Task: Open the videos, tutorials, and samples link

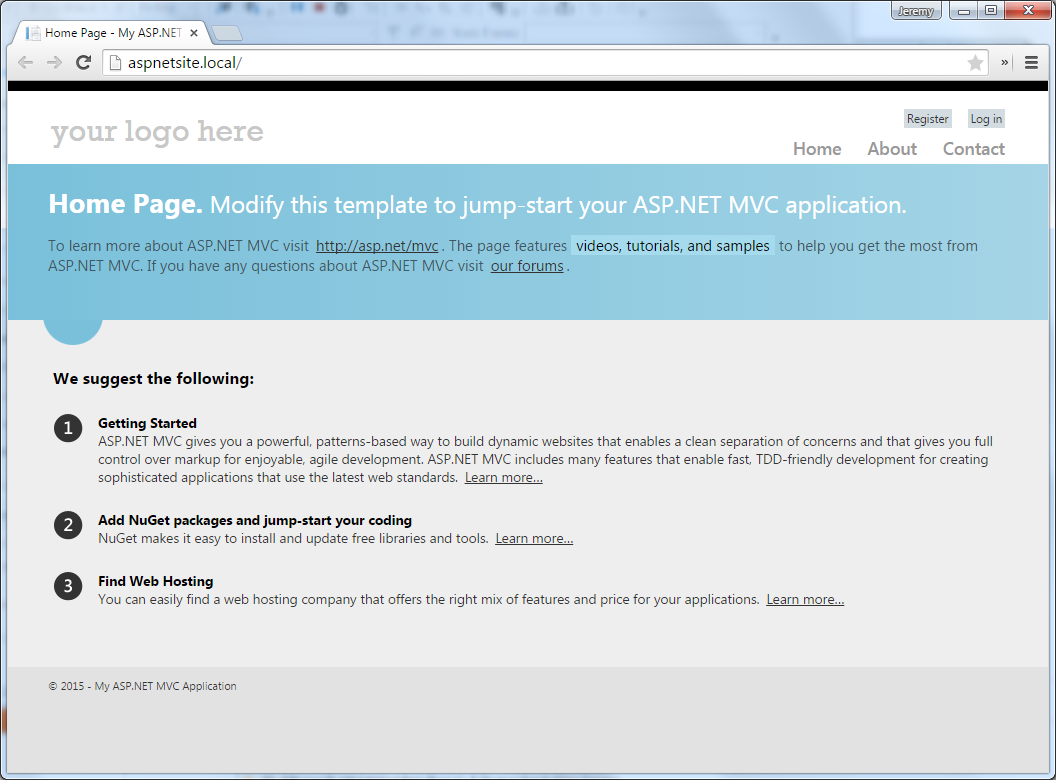Action: tap(672, 246)
